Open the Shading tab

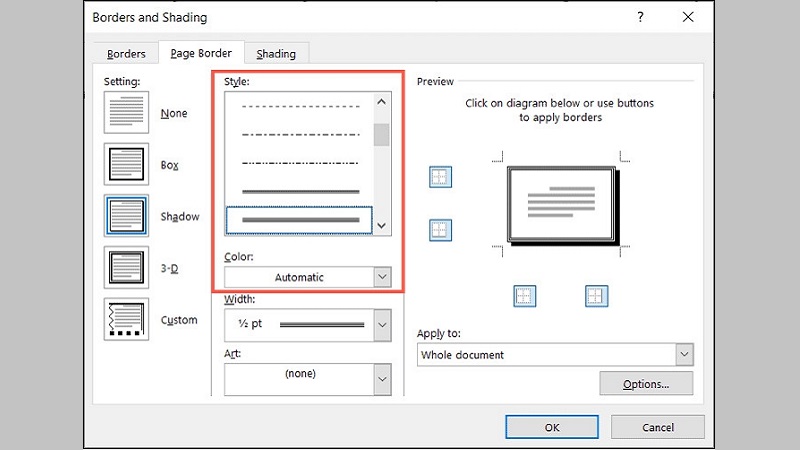(x=276, y=54)
